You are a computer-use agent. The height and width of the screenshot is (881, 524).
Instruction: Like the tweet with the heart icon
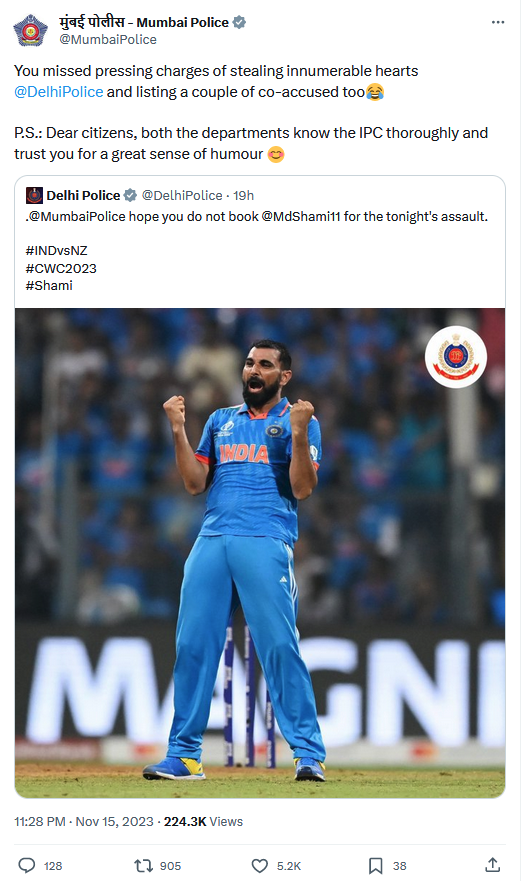coord(259,865)
